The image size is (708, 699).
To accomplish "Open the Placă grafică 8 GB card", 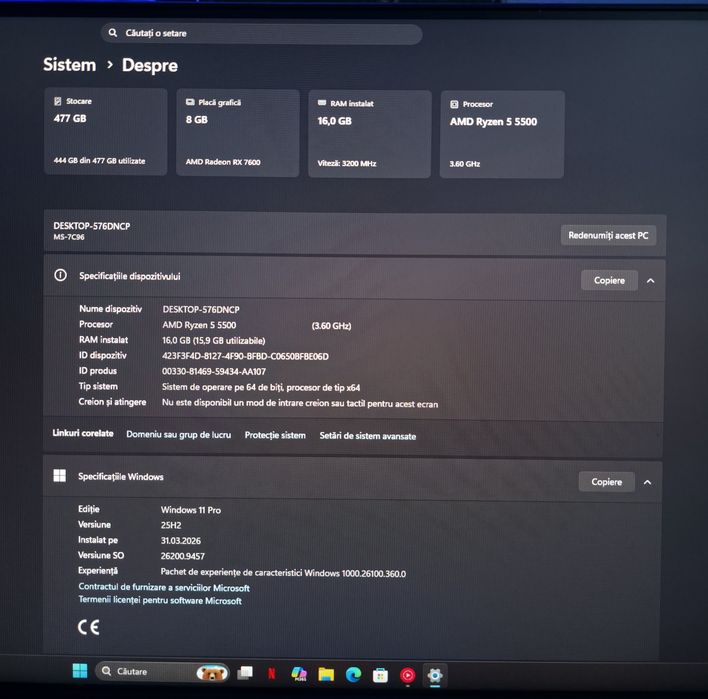I will tap(238, 133).
